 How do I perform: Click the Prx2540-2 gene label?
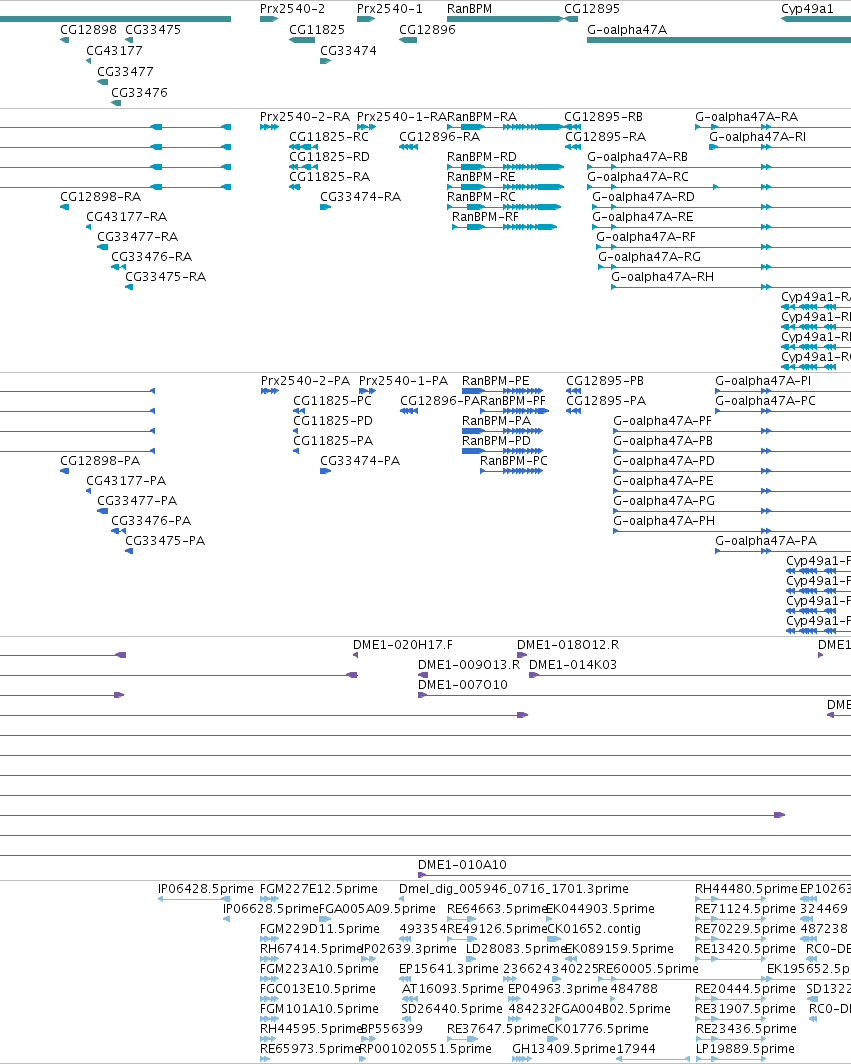pyautogui.click(x=292, y=9)
